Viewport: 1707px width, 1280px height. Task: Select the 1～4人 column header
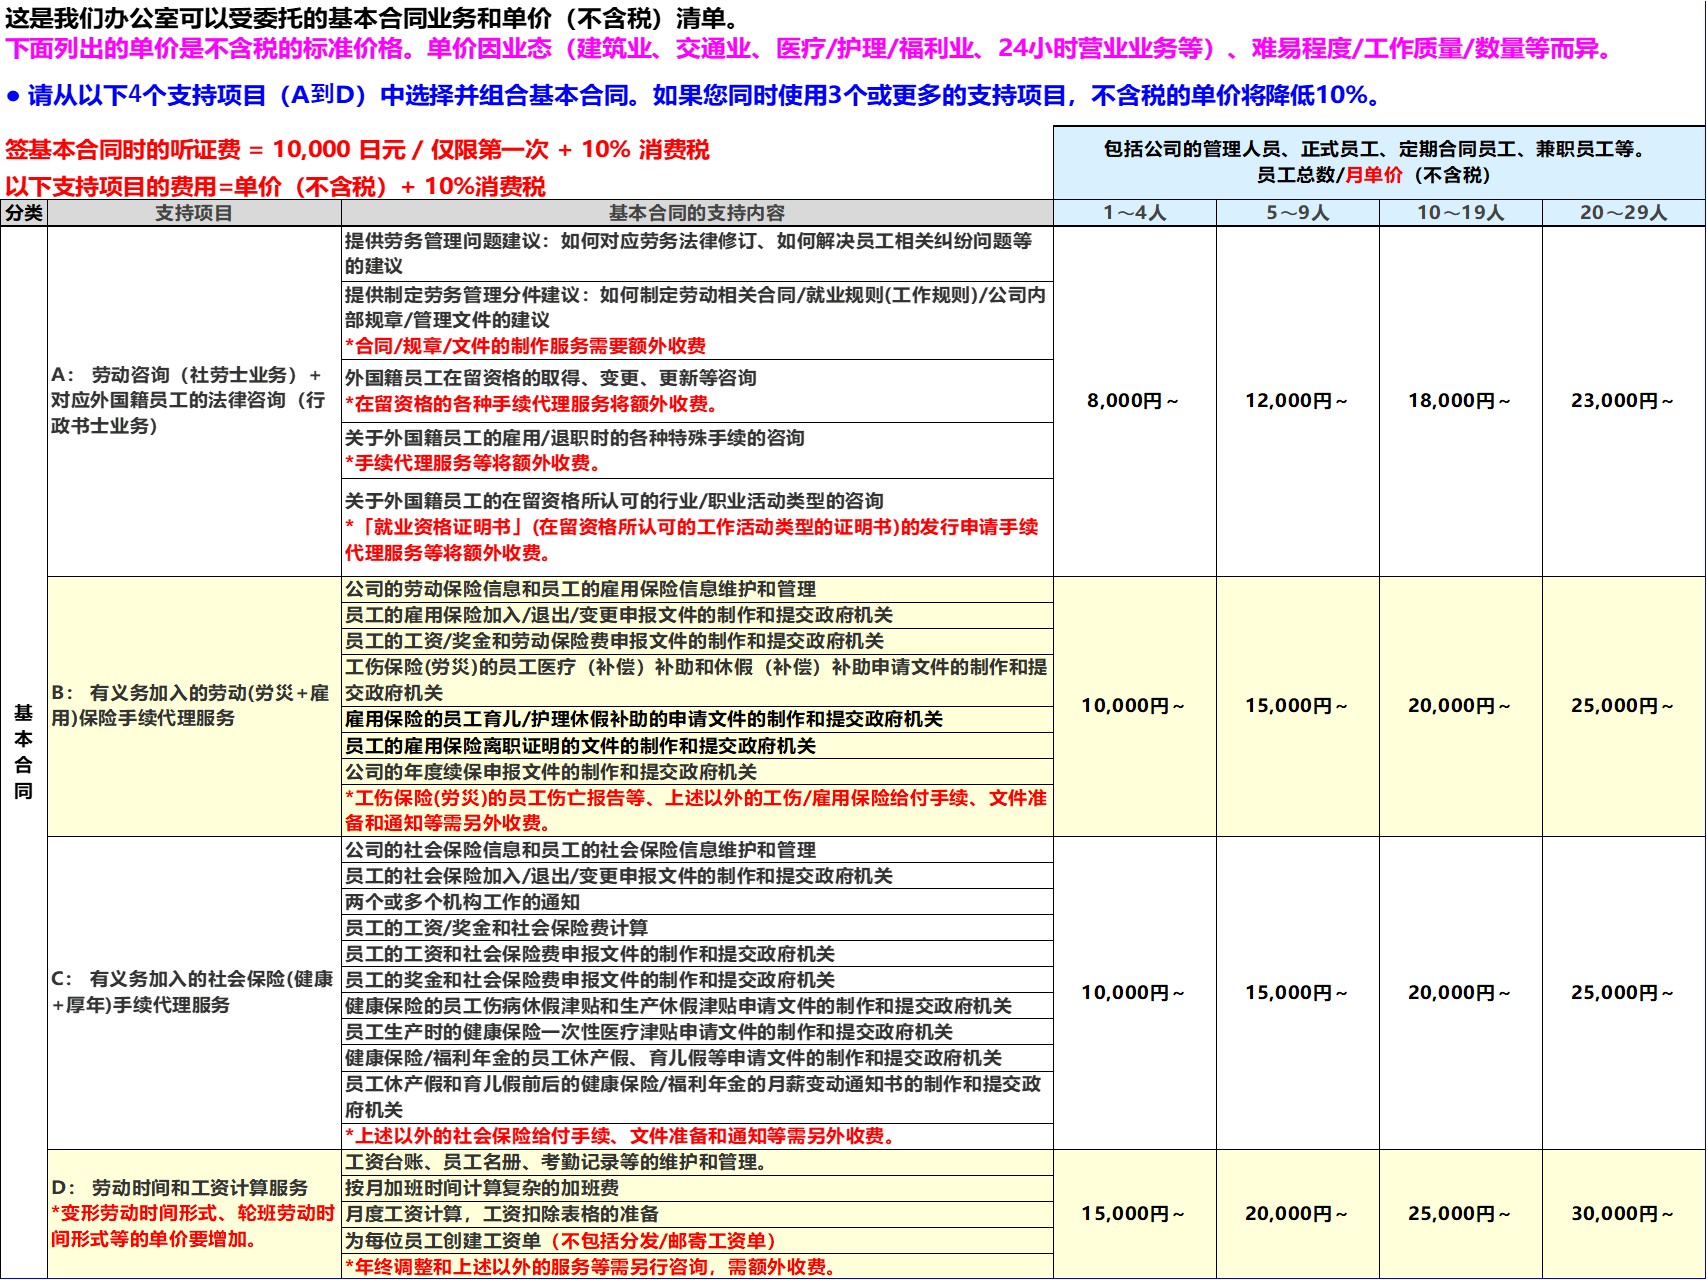tap(1135, 213)
